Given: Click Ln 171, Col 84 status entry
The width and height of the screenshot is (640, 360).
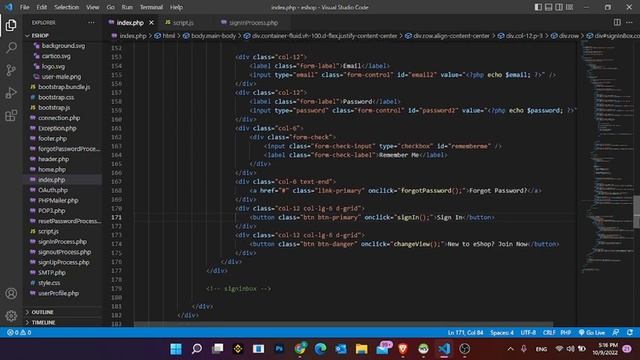Looking at the screenshot, I should [x=465, y=333].
